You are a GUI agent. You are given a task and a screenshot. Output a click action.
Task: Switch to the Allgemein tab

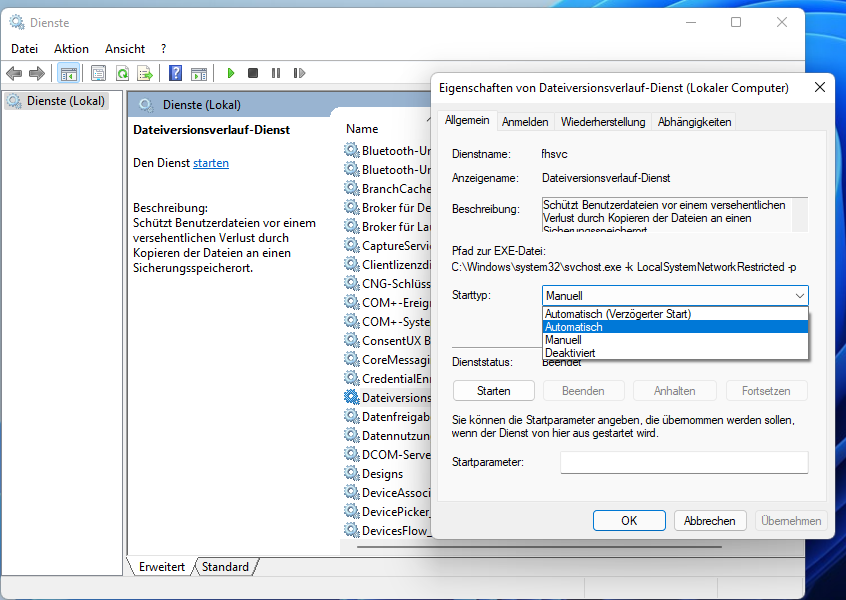coord(467,120)
